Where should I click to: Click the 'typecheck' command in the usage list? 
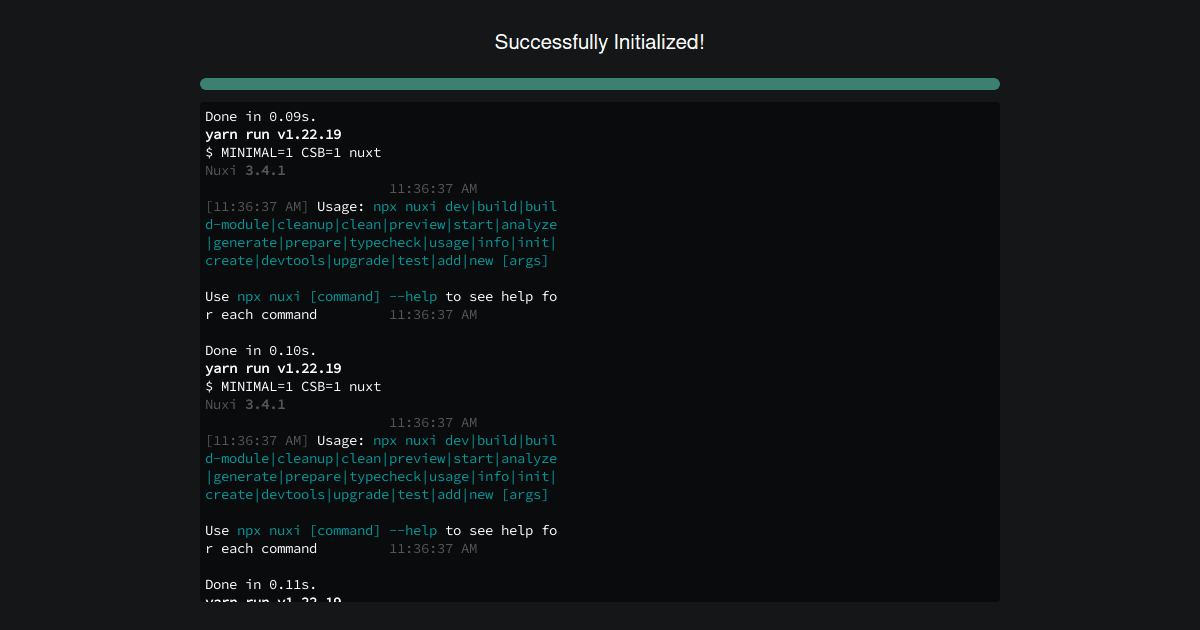click(385, 242)
